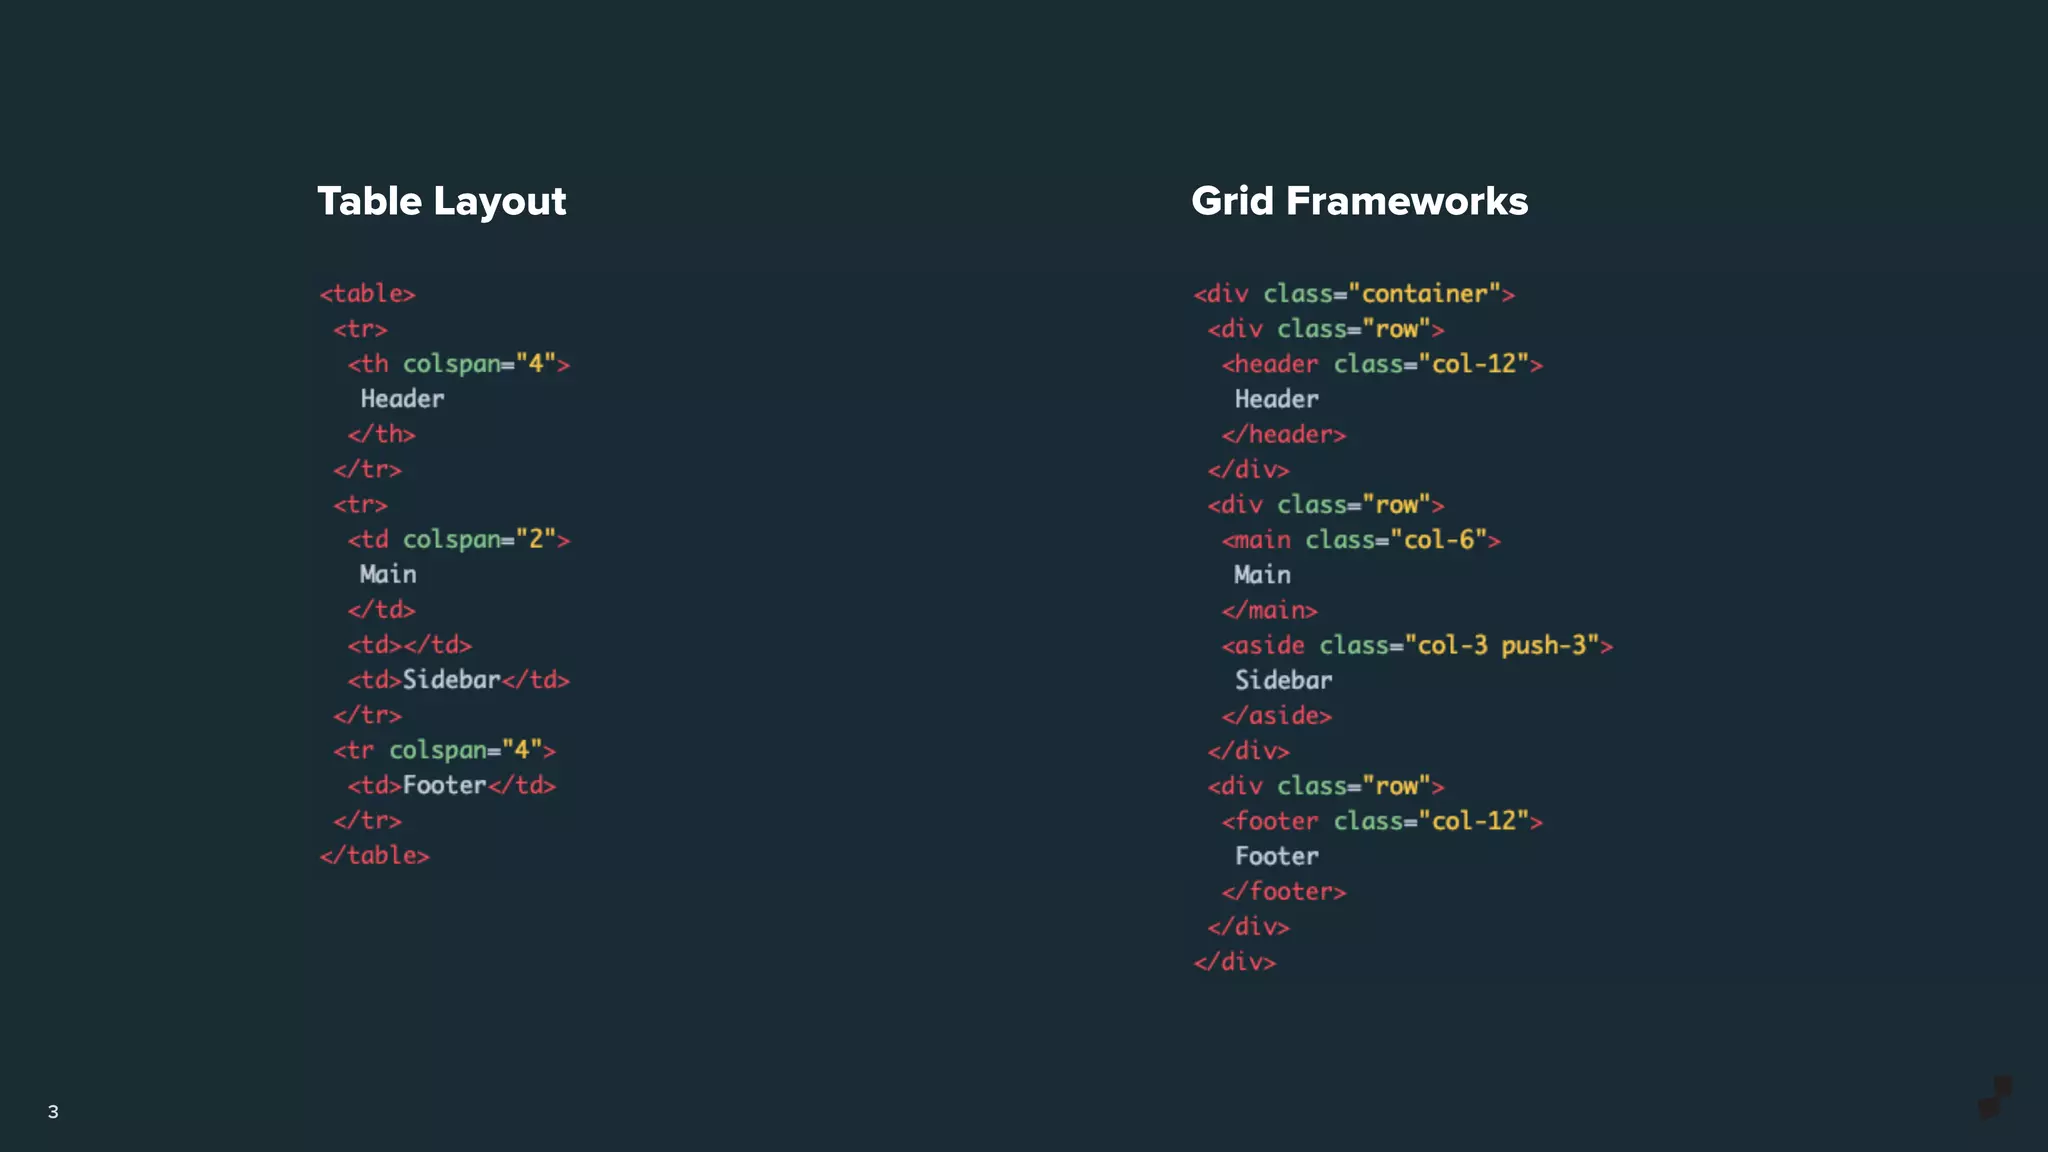
Task: Click the </main> closing tag
Action: click(x=1270, y=610)
